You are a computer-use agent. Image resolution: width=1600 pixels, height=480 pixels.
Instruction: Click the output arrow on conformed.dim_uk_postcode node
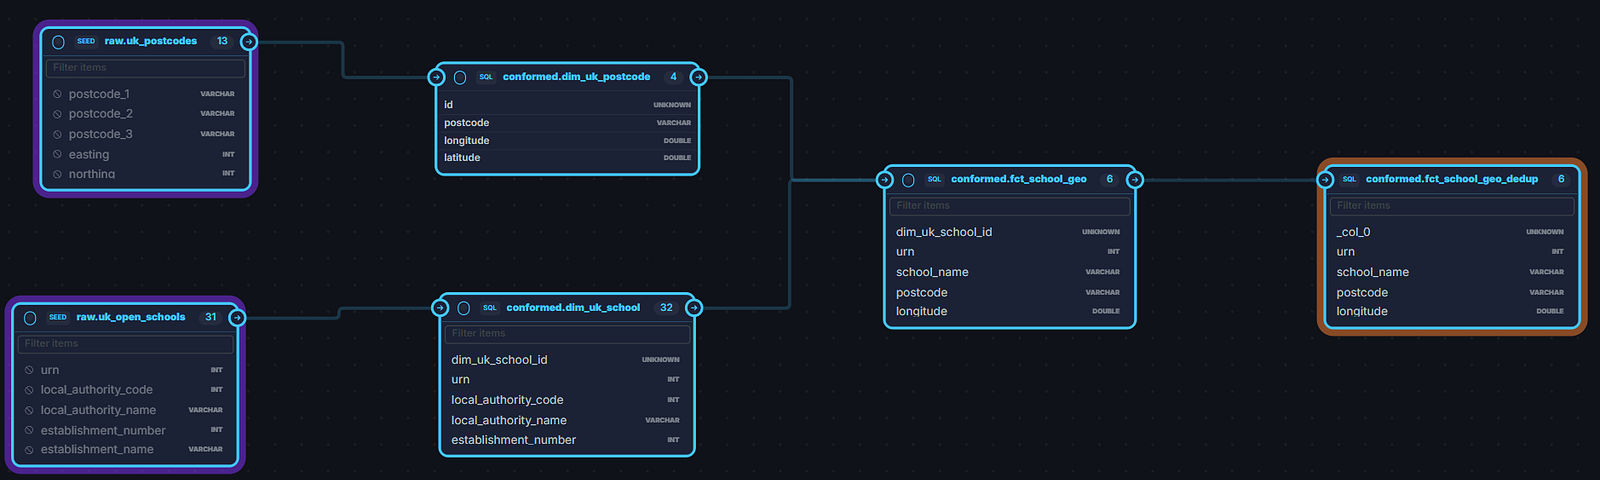coord(699,77)
